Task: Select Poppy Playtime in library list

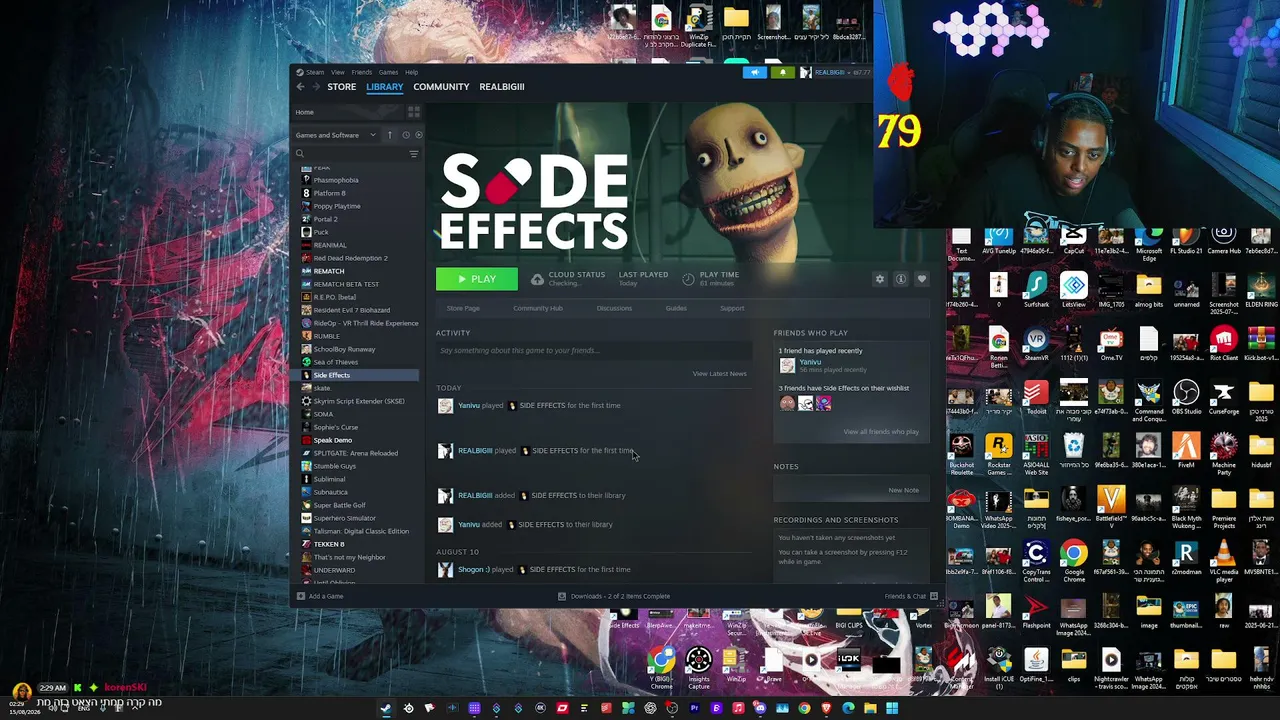Action: [336, 206]
